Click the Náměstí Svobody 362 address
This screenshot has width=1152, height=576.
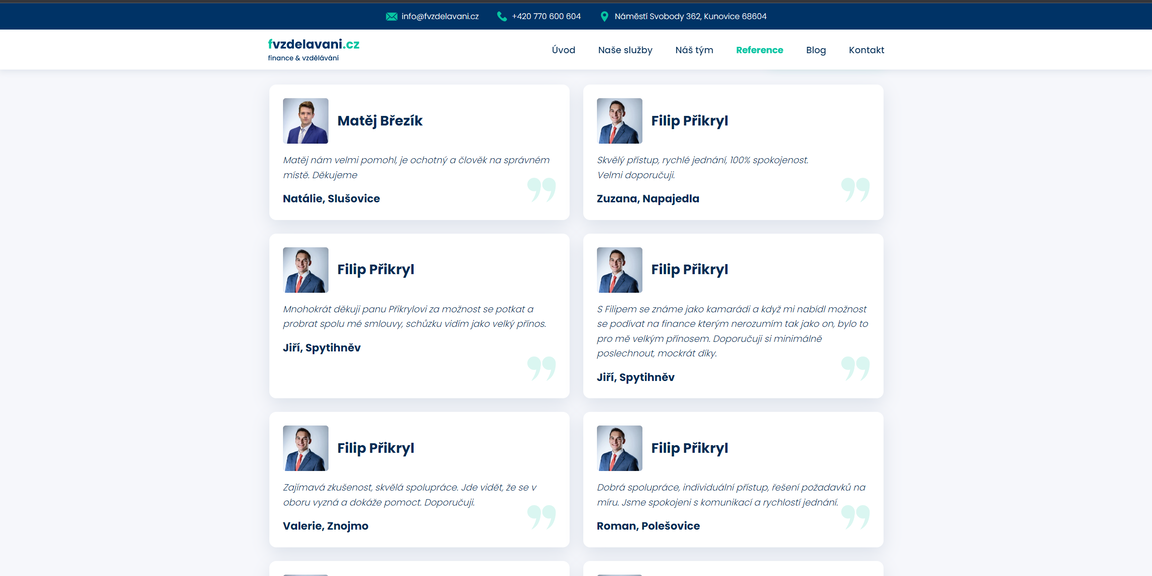pos(690,17)
